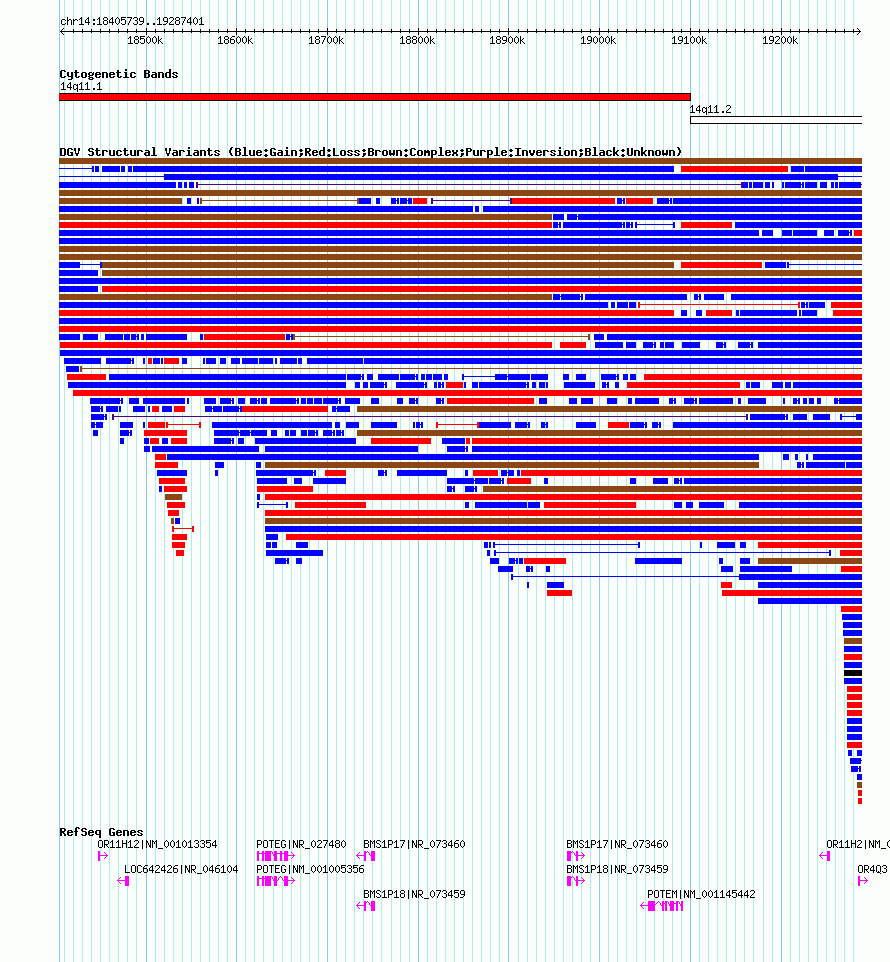This screenshot has height=962, width=890.
Task: Click the OR4Q3 gene arrow glyph
Action: coord(862,881)
